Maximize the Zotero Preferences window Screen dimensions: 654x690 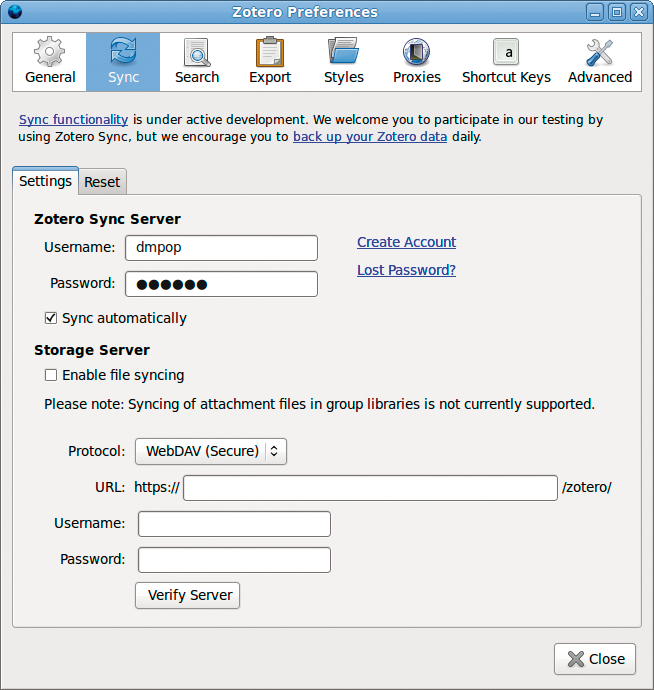pos(617,12)
